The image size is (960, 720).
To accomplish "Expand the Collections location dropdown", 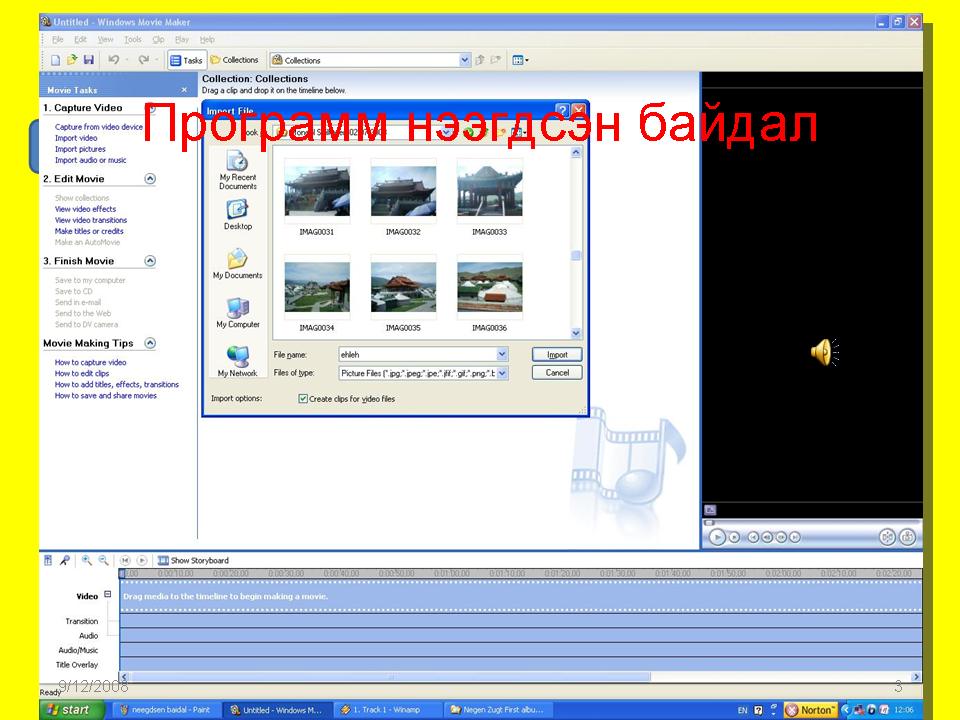I will pyautogui.click(x=465, y=60).
